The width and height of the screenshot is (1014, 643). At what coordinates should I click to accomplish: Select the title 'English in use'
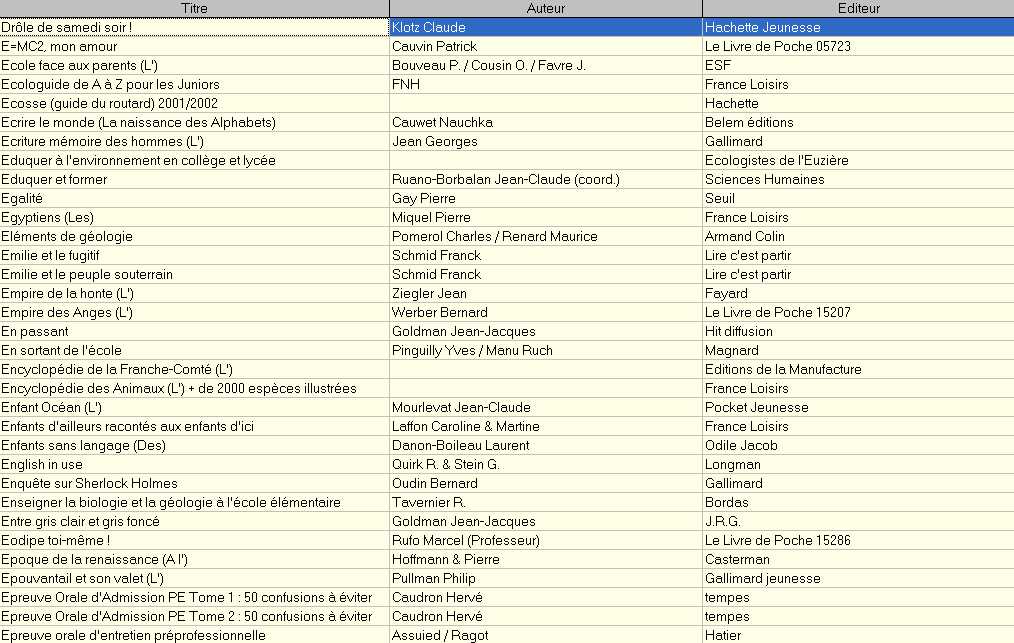click(42, 464)
